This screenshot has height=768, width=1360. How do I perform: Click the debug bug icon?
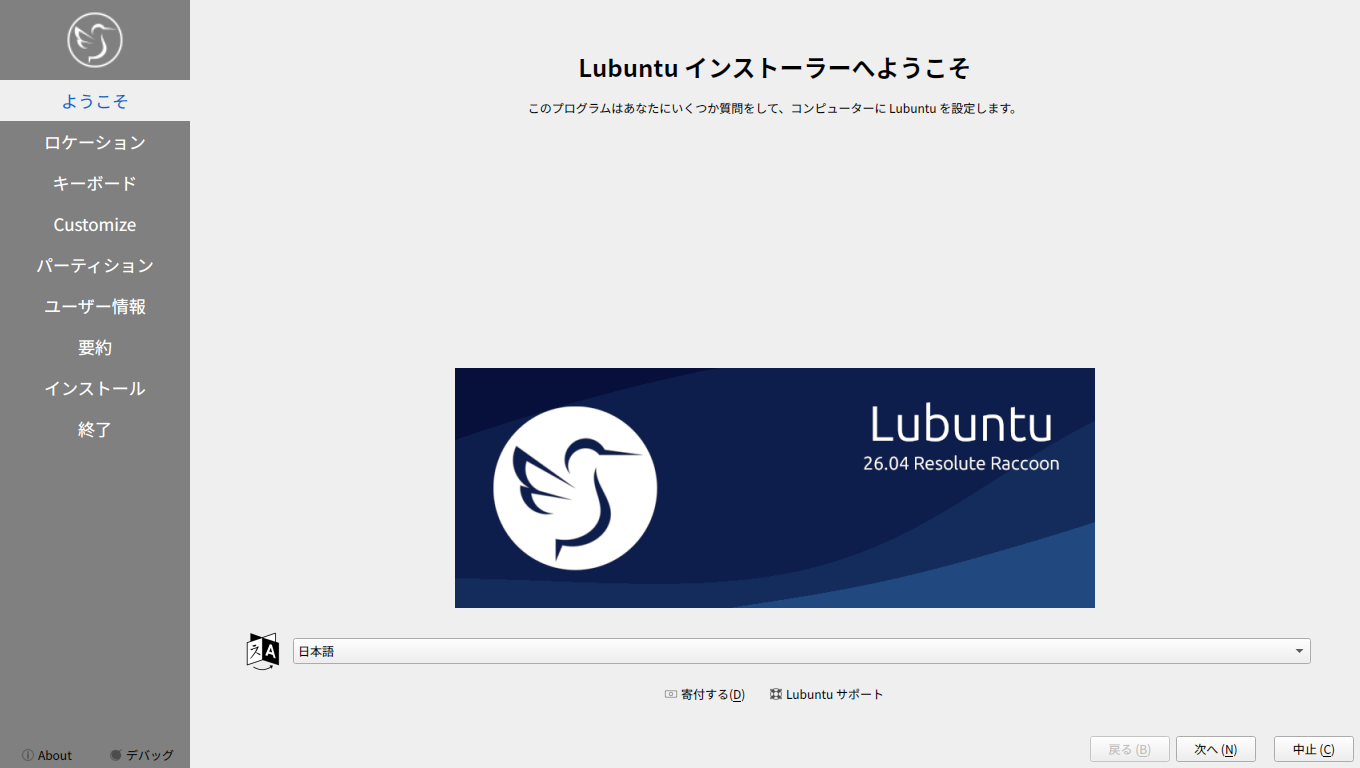click(116, 755)
